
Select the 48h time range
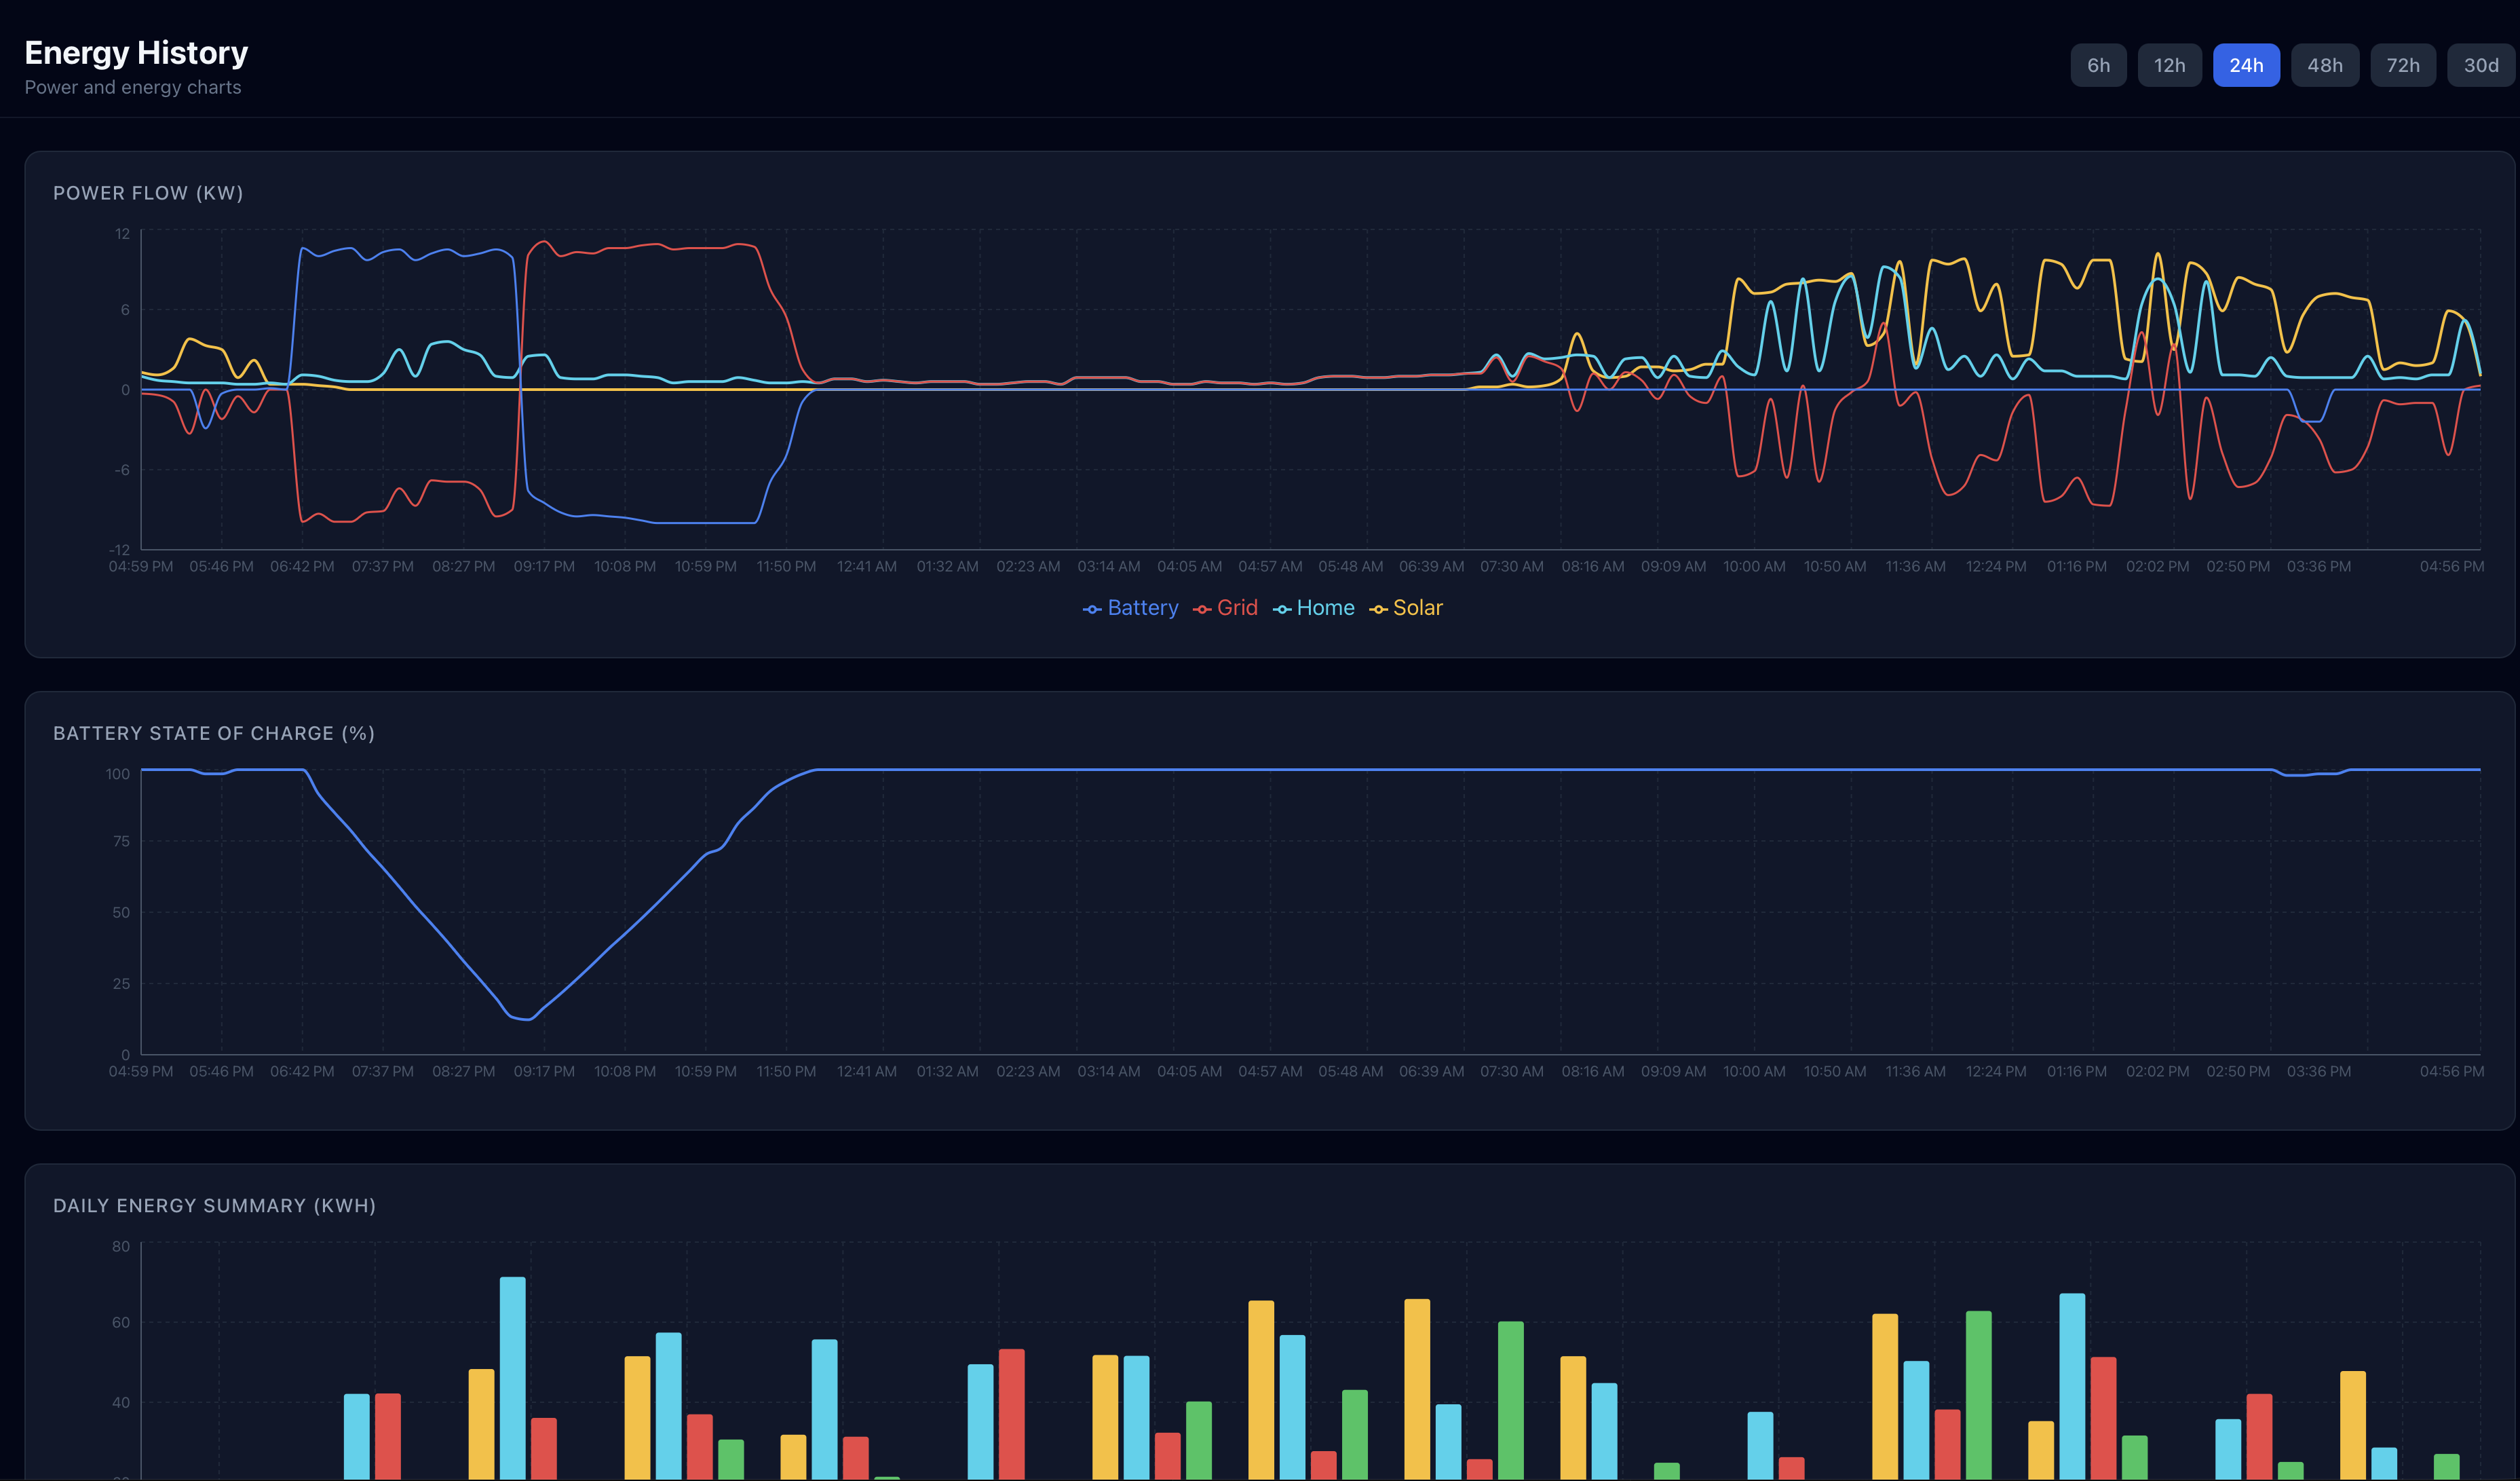pos(2325,65)
